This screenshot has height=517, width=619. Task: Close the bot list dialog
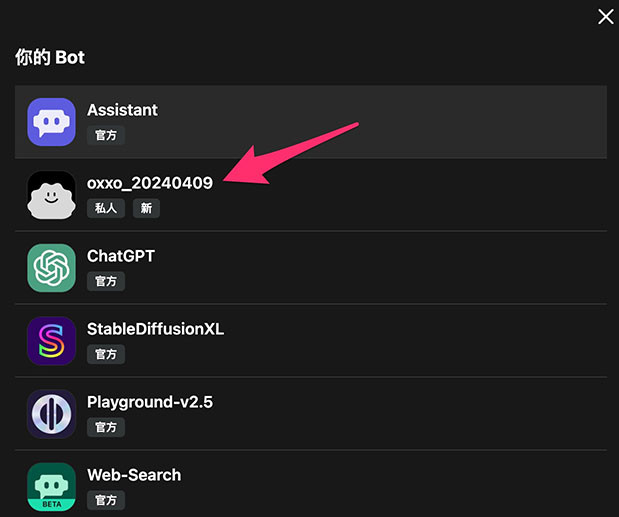(606, 17)
